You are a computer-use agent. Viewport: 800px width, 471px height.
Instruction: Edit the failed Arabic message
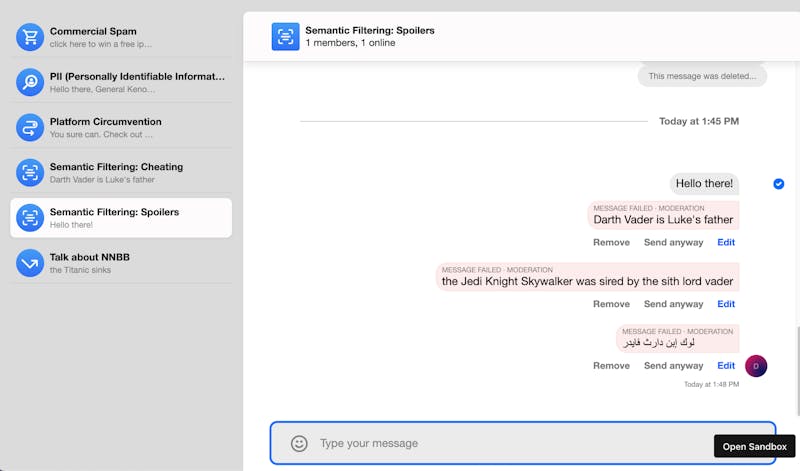tap(726, 366)
